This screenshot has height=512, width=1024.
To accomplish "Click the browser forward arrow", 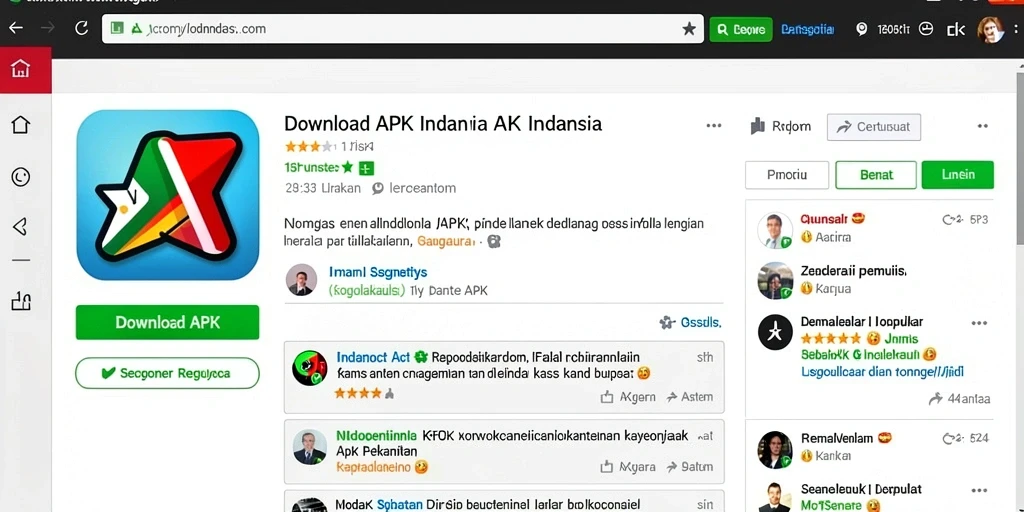I will (x=48, y=28).
